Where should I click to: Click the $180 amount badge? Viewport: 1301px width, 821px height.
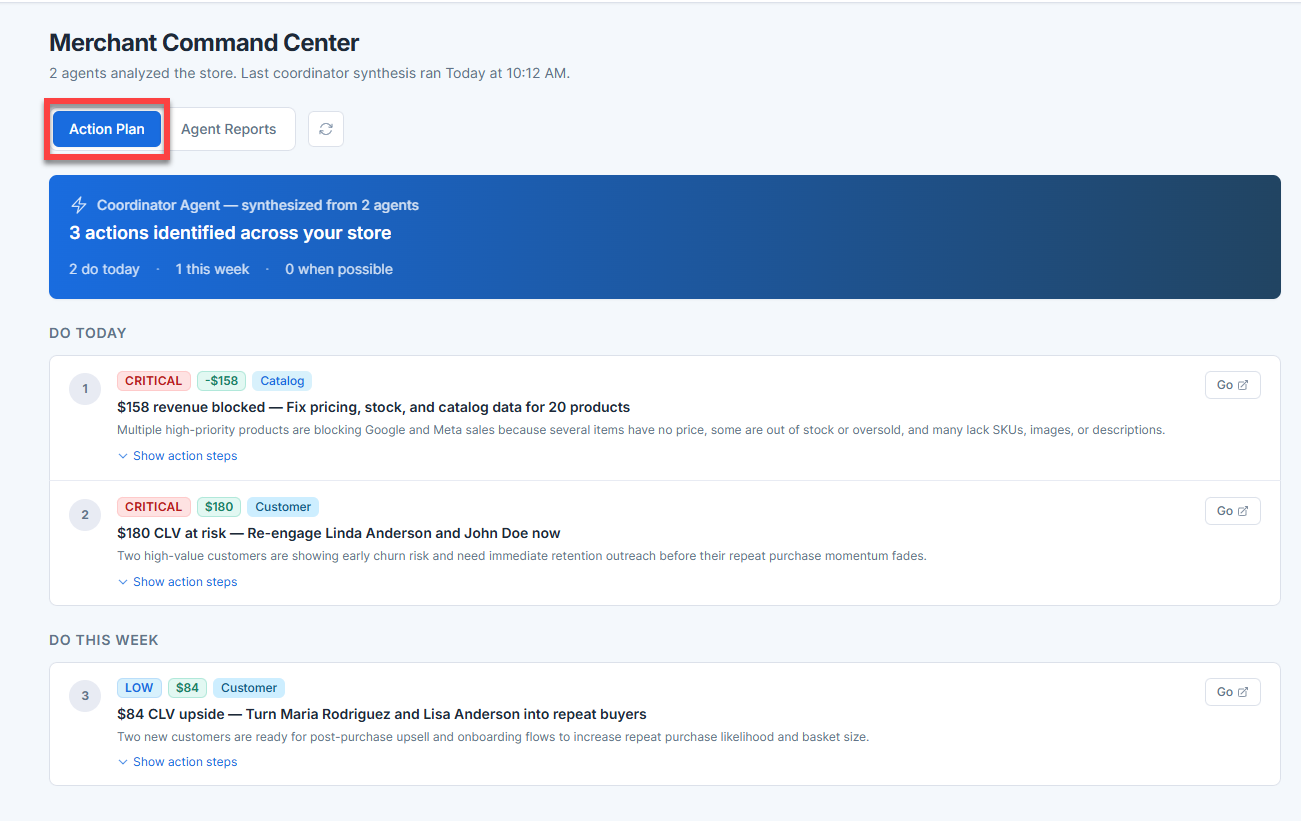(219, 507)
